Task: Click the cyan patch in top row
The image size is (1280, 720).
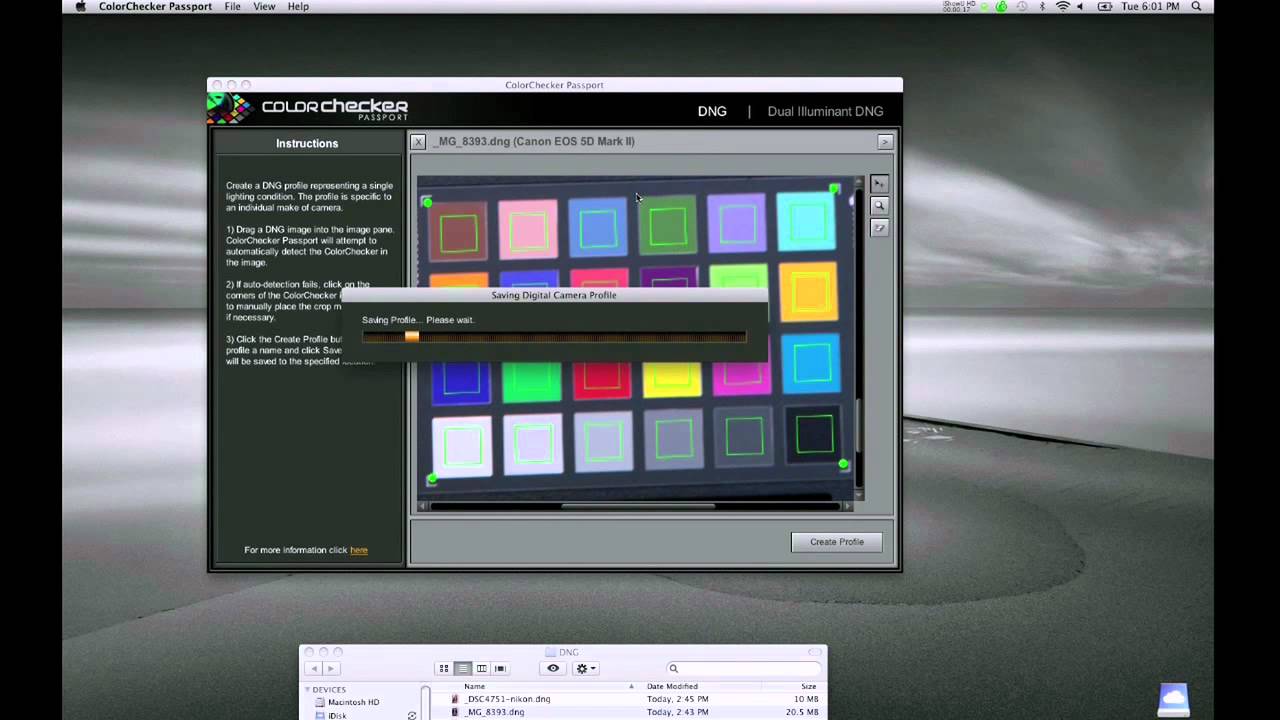Action: tap(806, 221)
